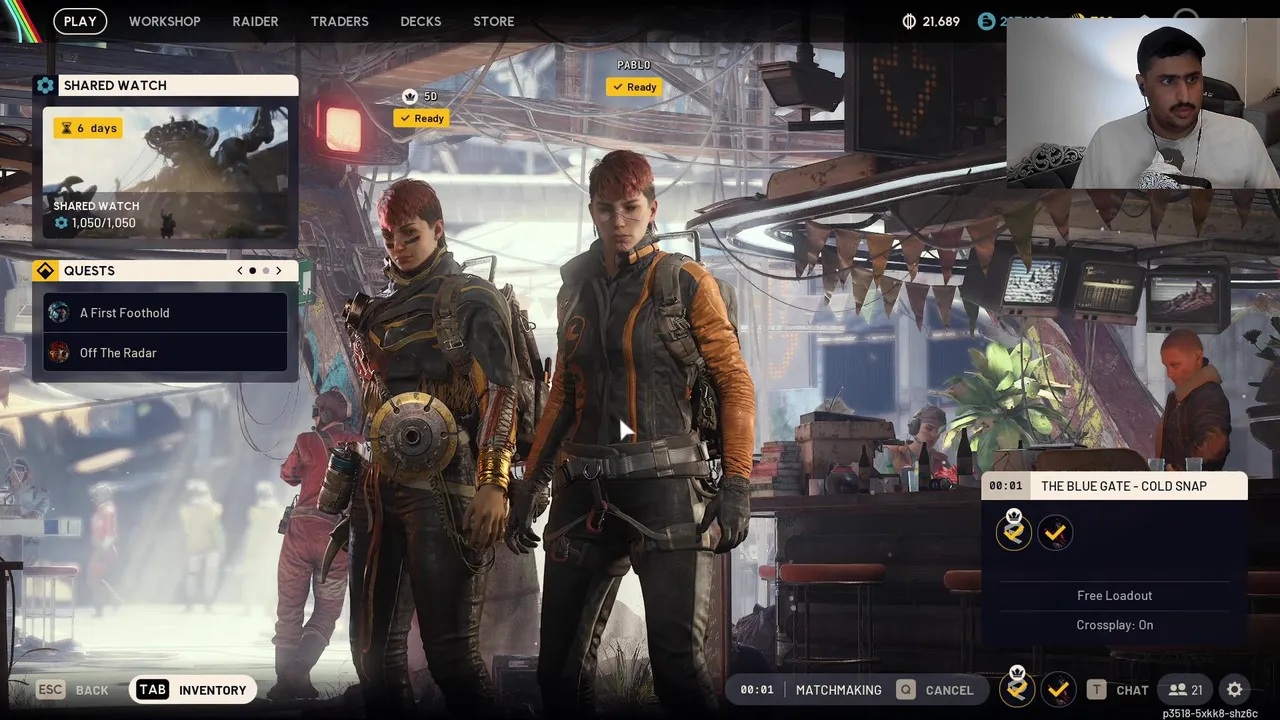Click the Shared Watch 1,050/1,050 progress

pyautogui.click(x=95, y=223)
